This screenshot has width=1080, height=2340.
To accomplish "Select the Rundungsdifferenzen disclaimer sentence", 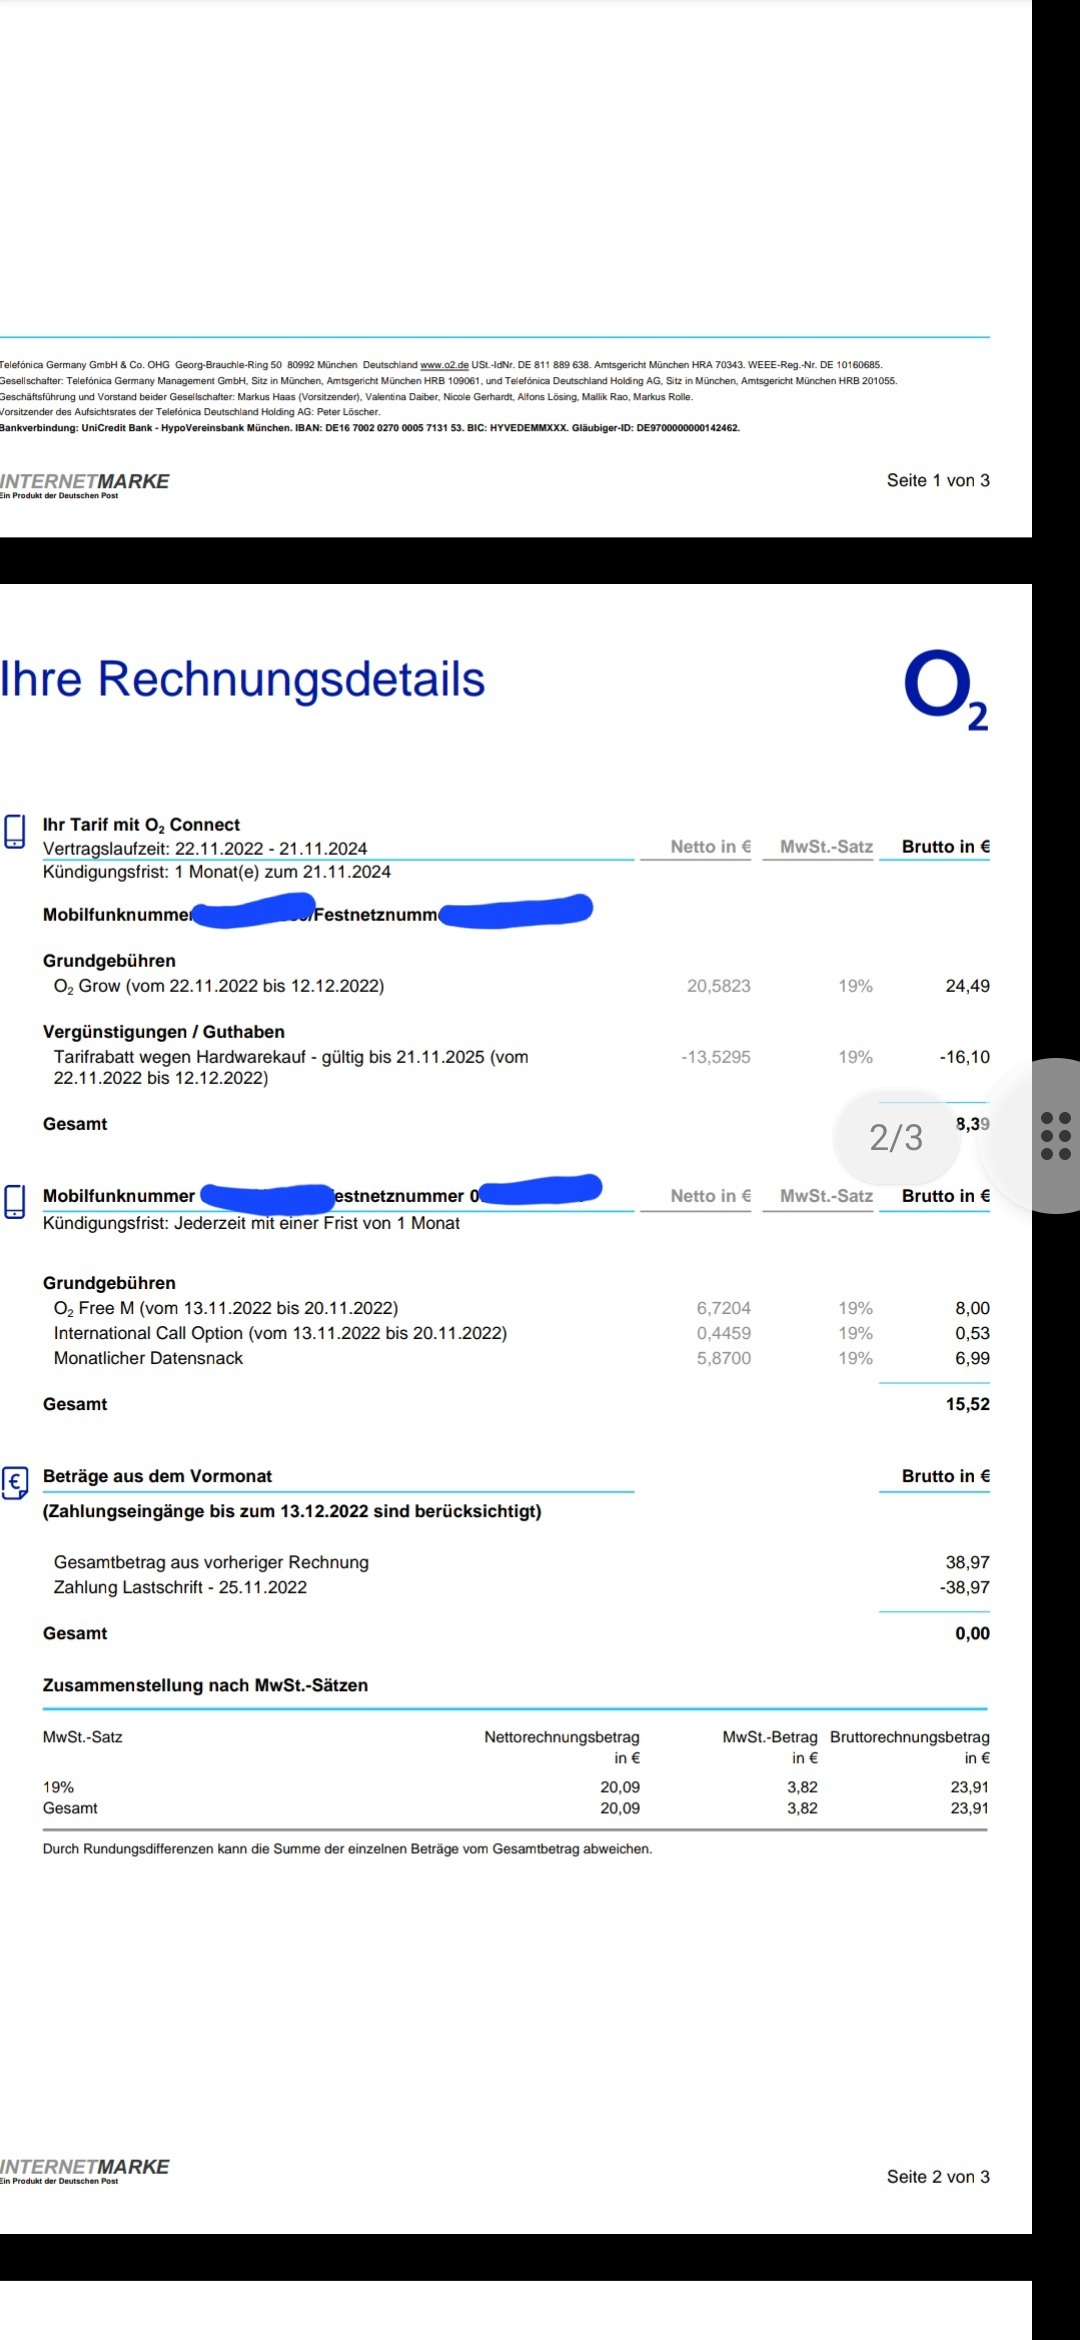I will click(x=347, y=1849).
